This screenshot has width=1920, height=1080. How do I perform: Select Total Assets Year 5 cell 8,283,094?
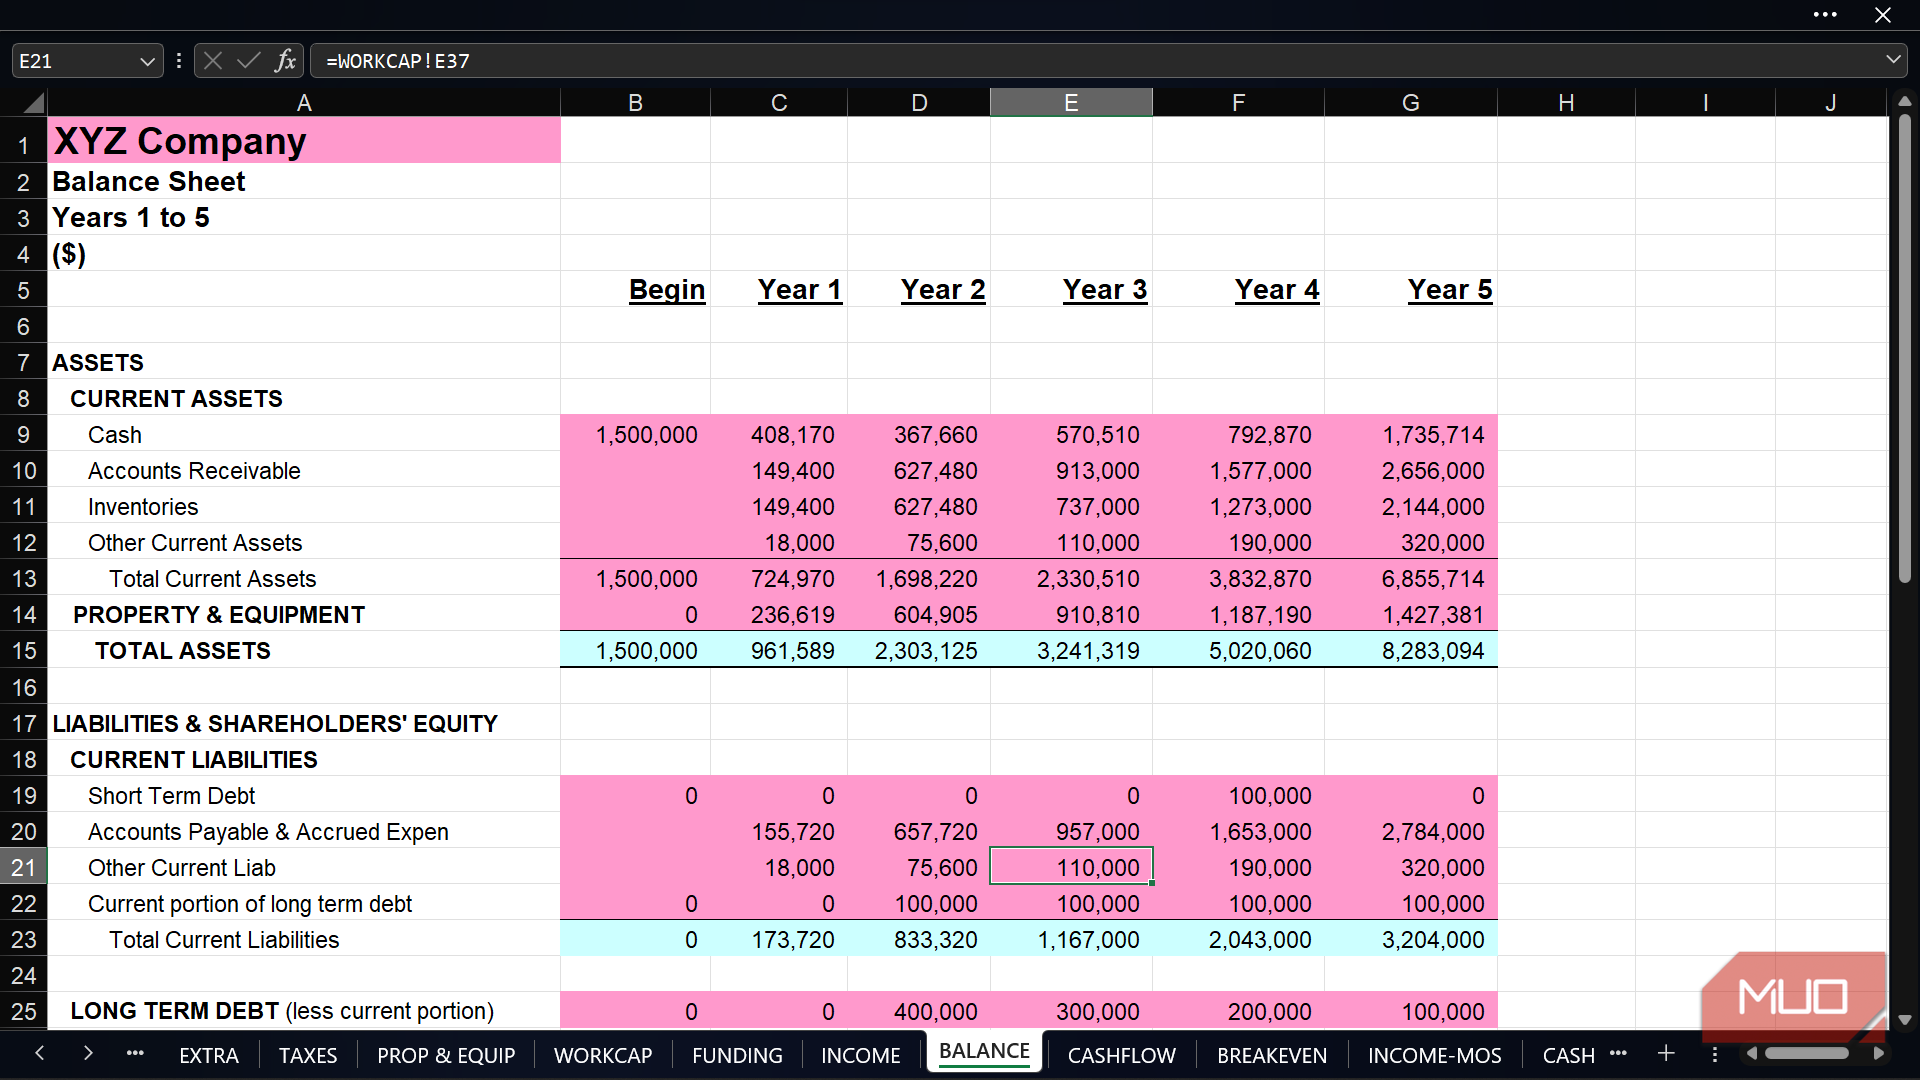pos(1411,651)
